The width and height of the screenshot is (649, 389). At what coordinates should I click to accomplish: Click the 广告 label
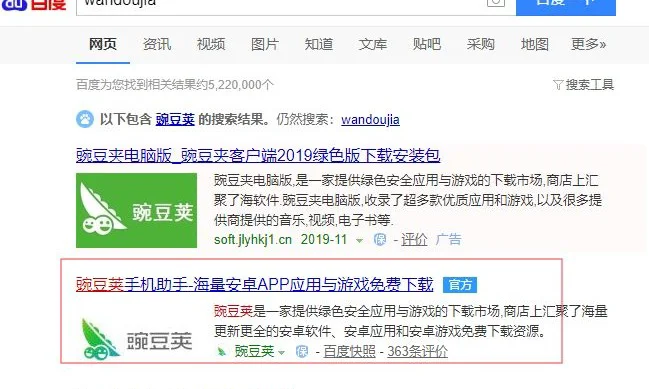[x=449, y=240]
